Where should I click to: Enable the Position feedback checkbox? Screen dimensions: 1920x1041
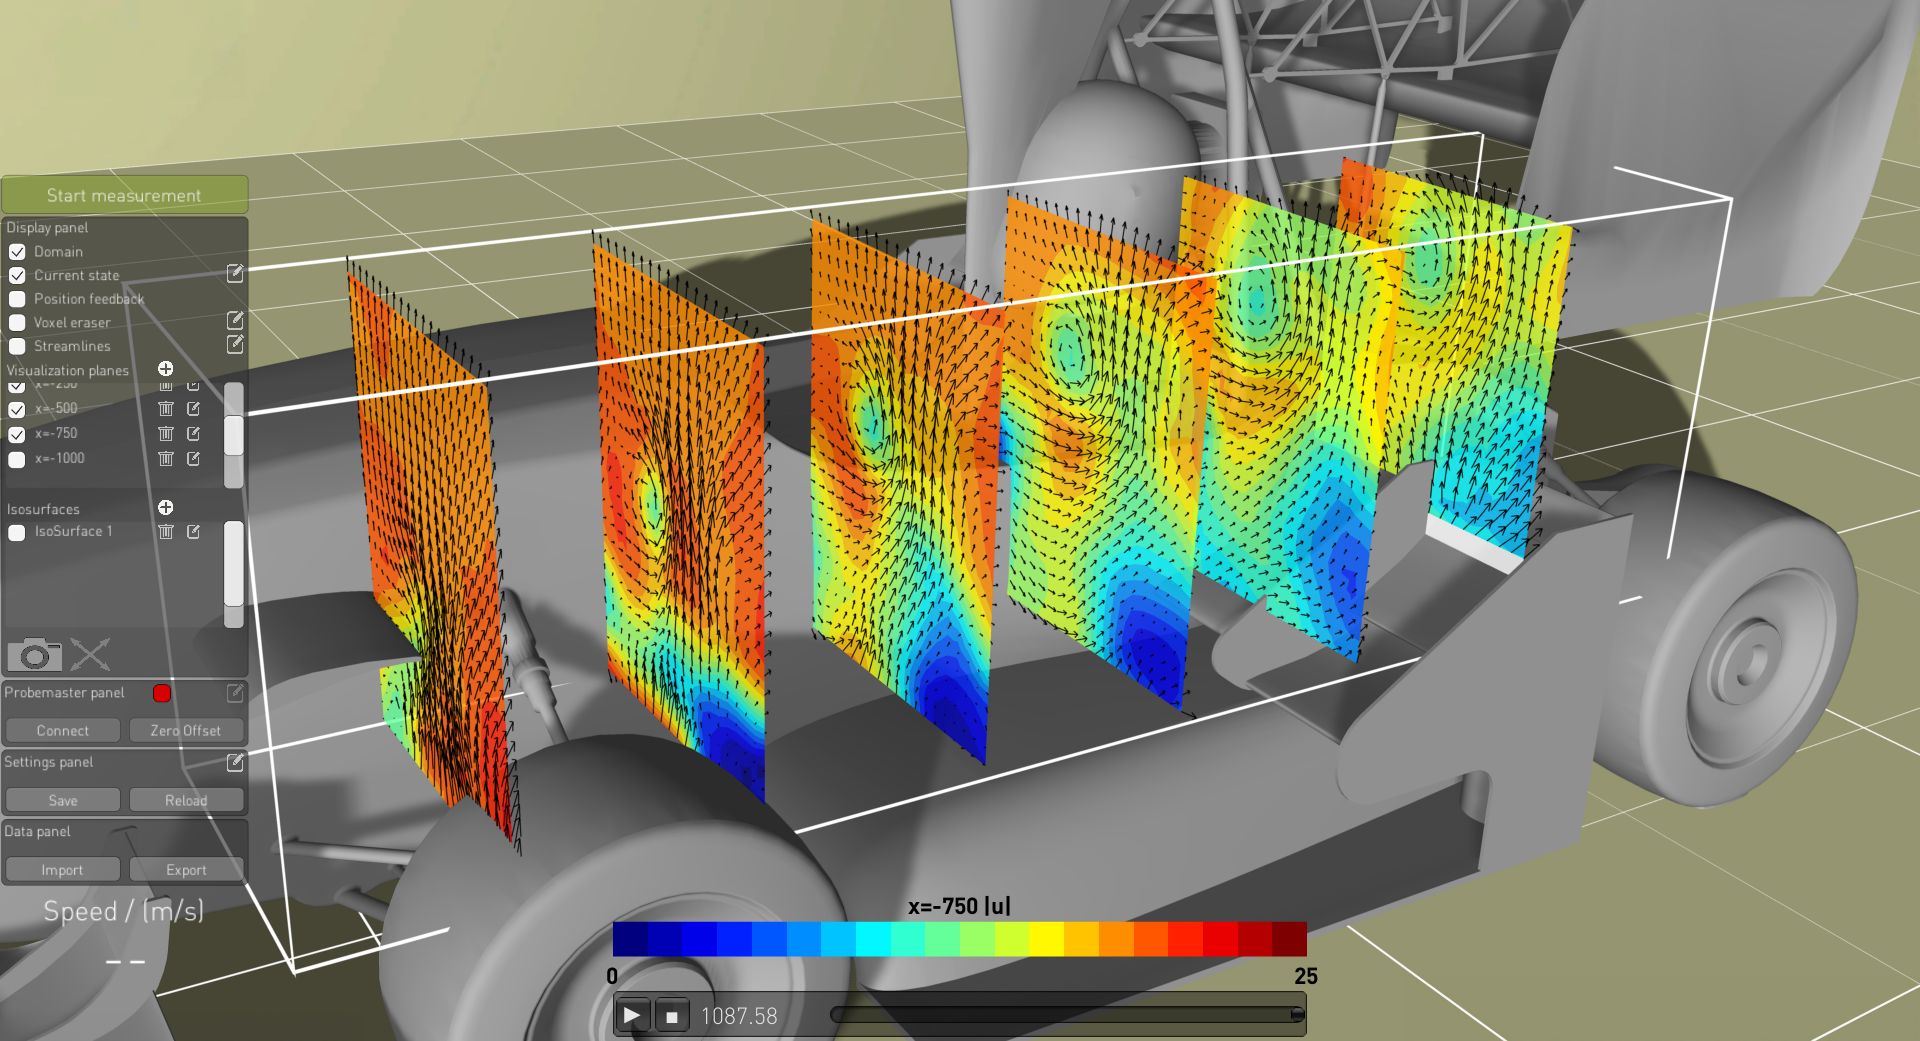coord(17,299)
